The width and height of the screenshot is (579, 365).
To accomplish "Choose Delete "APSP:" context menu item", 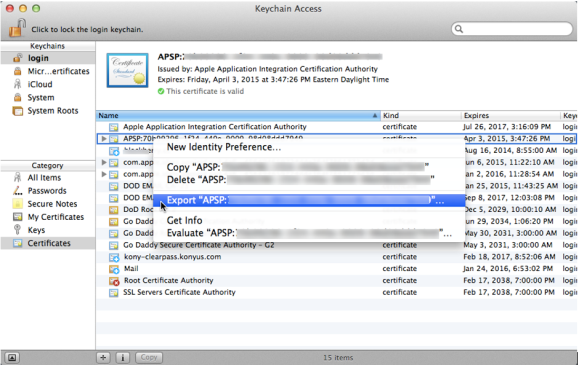I will (x=309, y=180).
